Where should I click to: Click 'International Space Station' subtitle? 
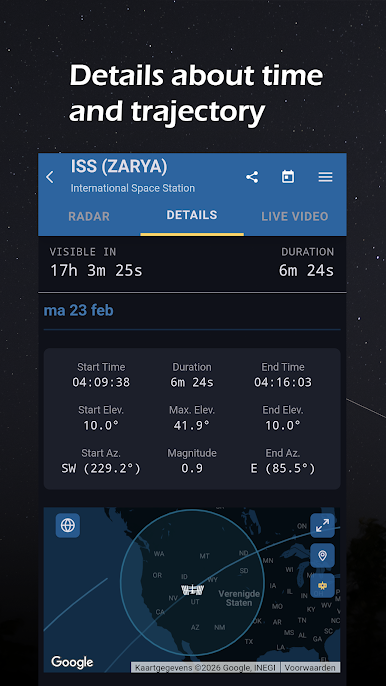(x=133, y=188)
